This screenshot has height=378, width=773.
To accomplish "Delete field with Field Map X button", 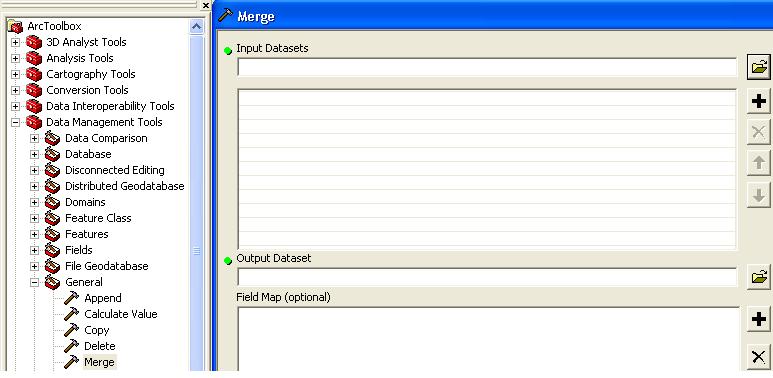I will pyautogui.click(x=759, y=356).
